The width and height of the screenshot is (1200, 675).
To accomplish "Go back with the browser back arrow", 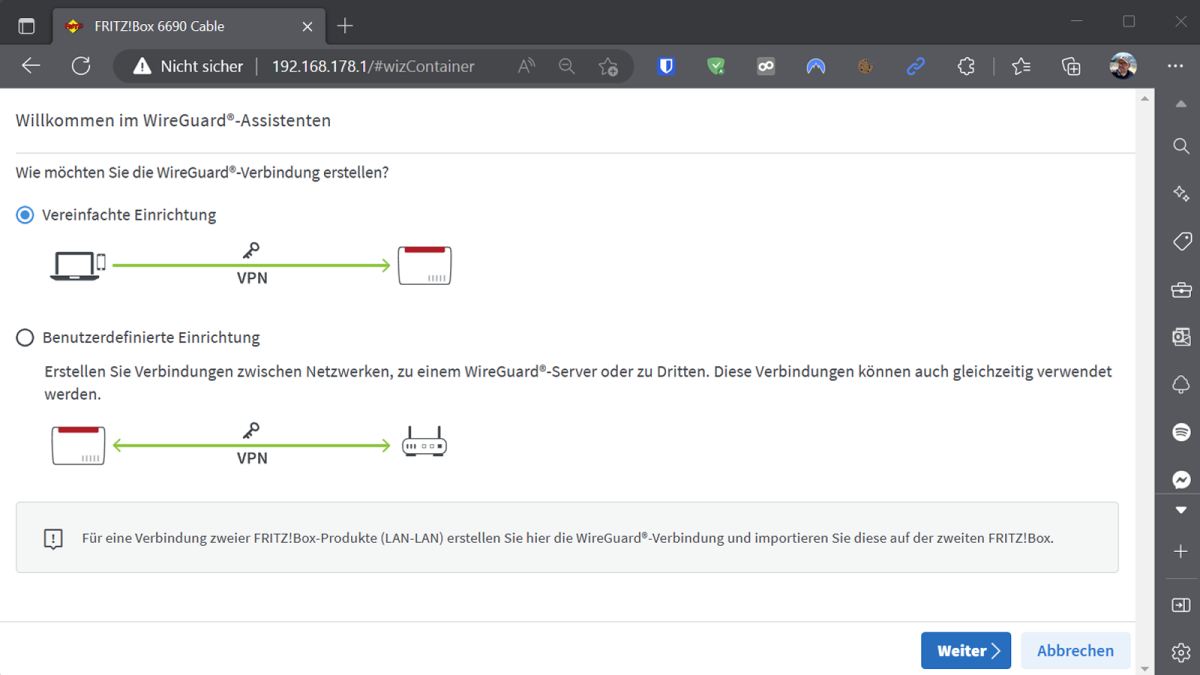I will coord(31,66).
